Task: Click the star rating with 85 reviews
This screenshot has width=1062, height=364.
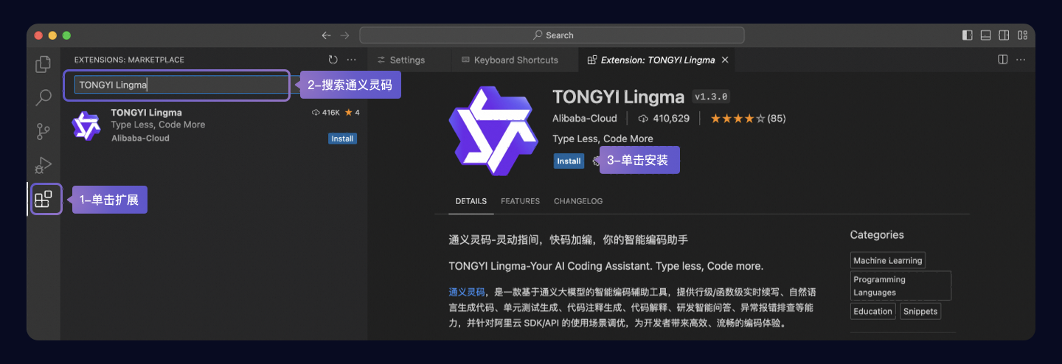Action: pos(748,118)
